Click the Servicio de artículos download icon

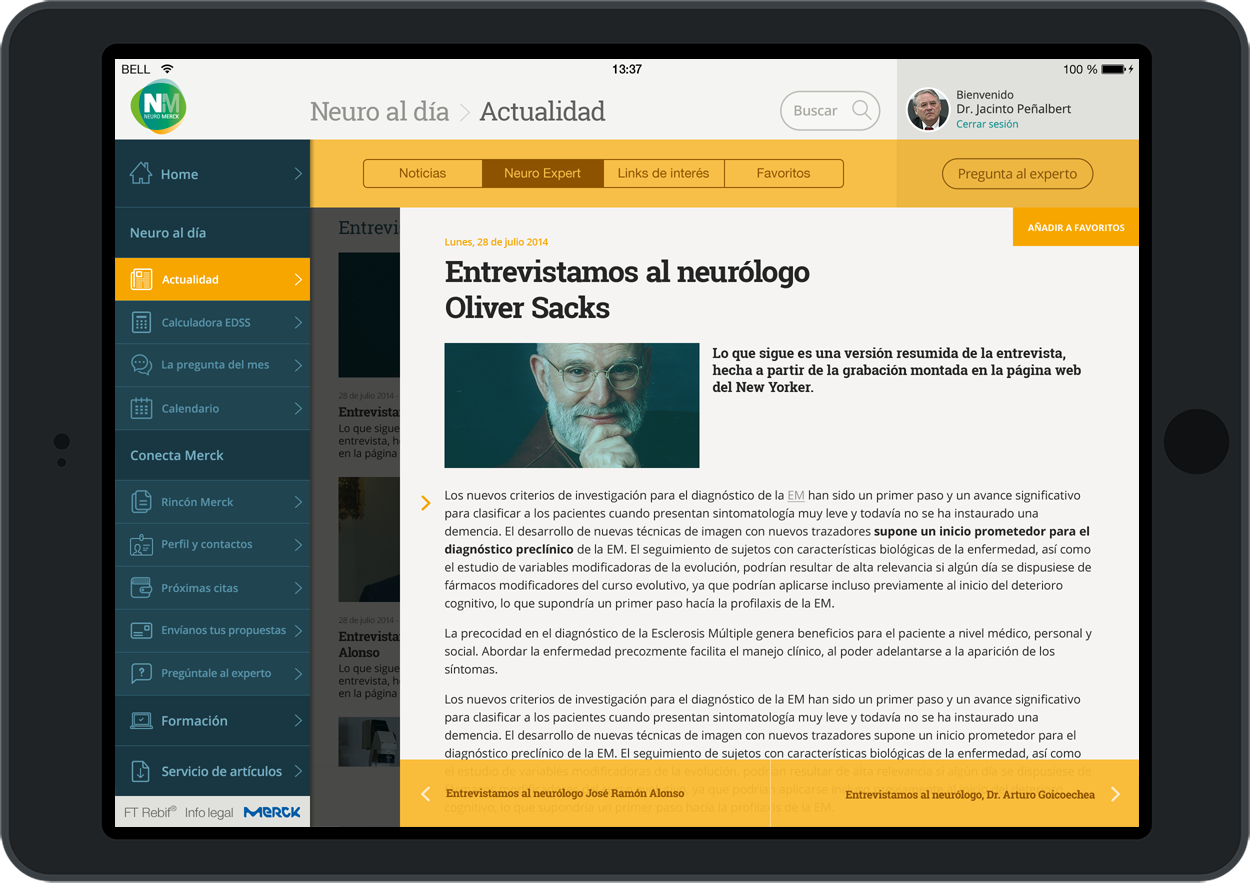point(142,771)
